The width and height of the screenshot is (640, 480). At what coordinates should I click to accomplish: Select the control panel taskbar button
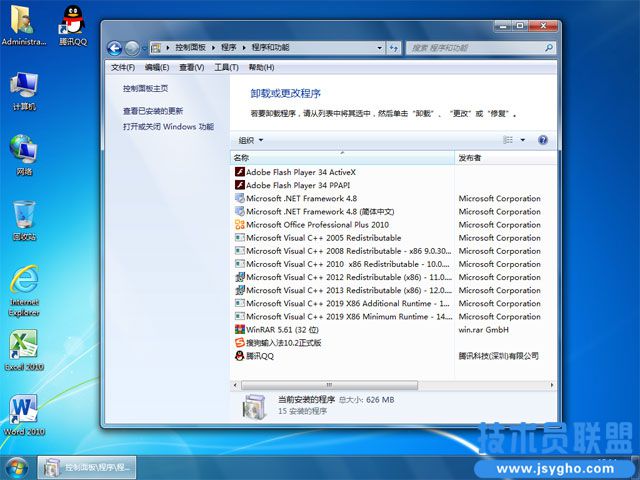pos(87,467)
